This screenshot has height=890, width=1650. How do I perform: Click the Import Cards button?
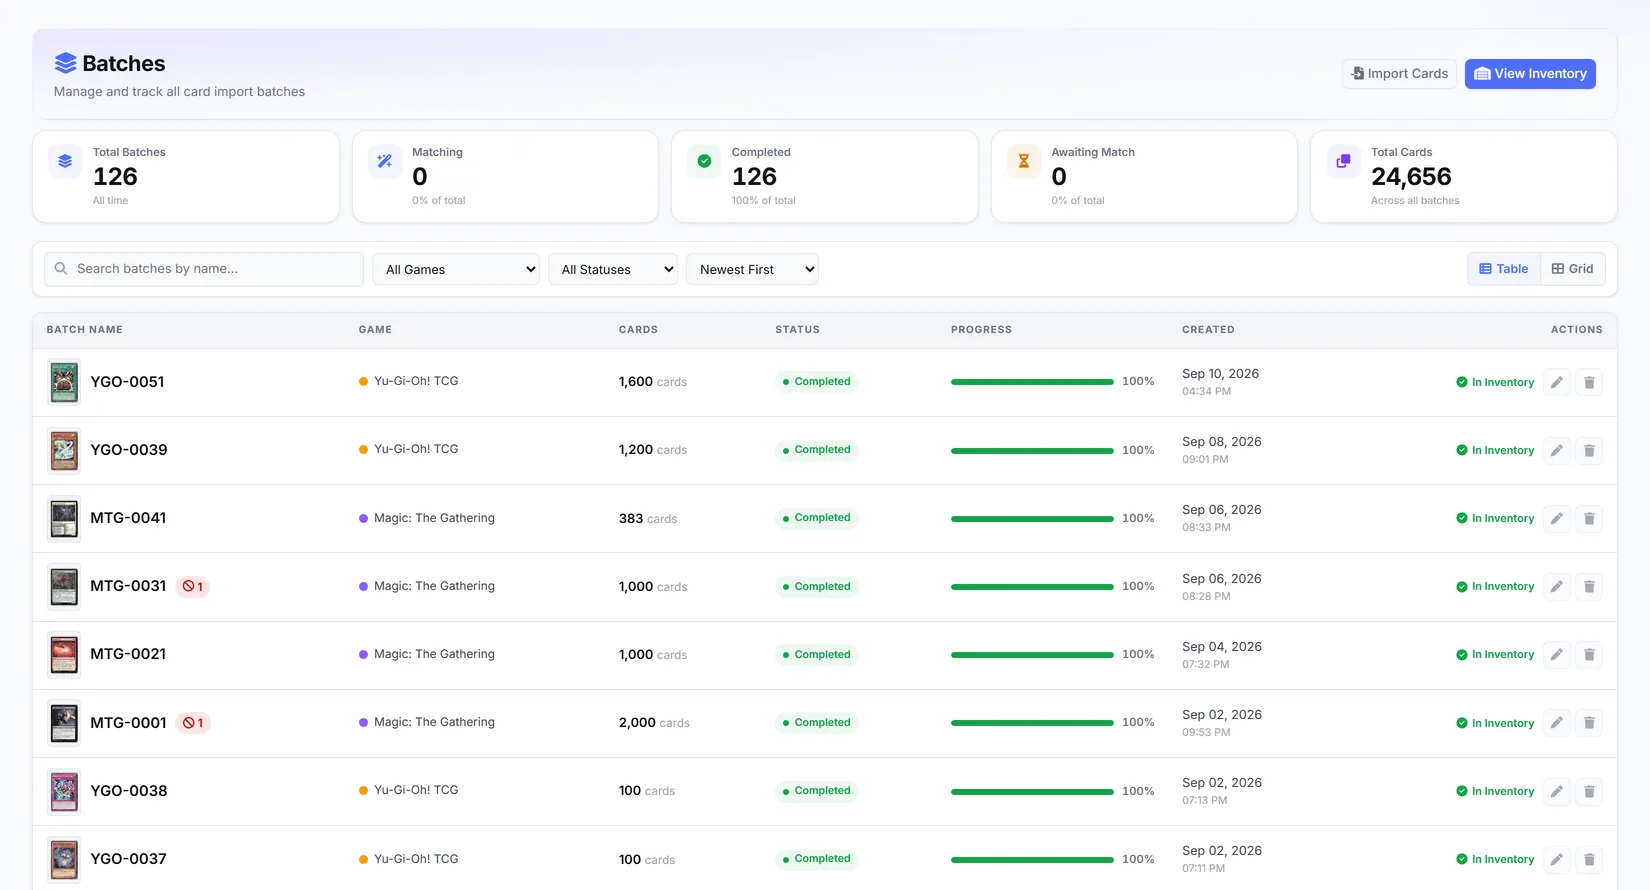(1399, 74)
